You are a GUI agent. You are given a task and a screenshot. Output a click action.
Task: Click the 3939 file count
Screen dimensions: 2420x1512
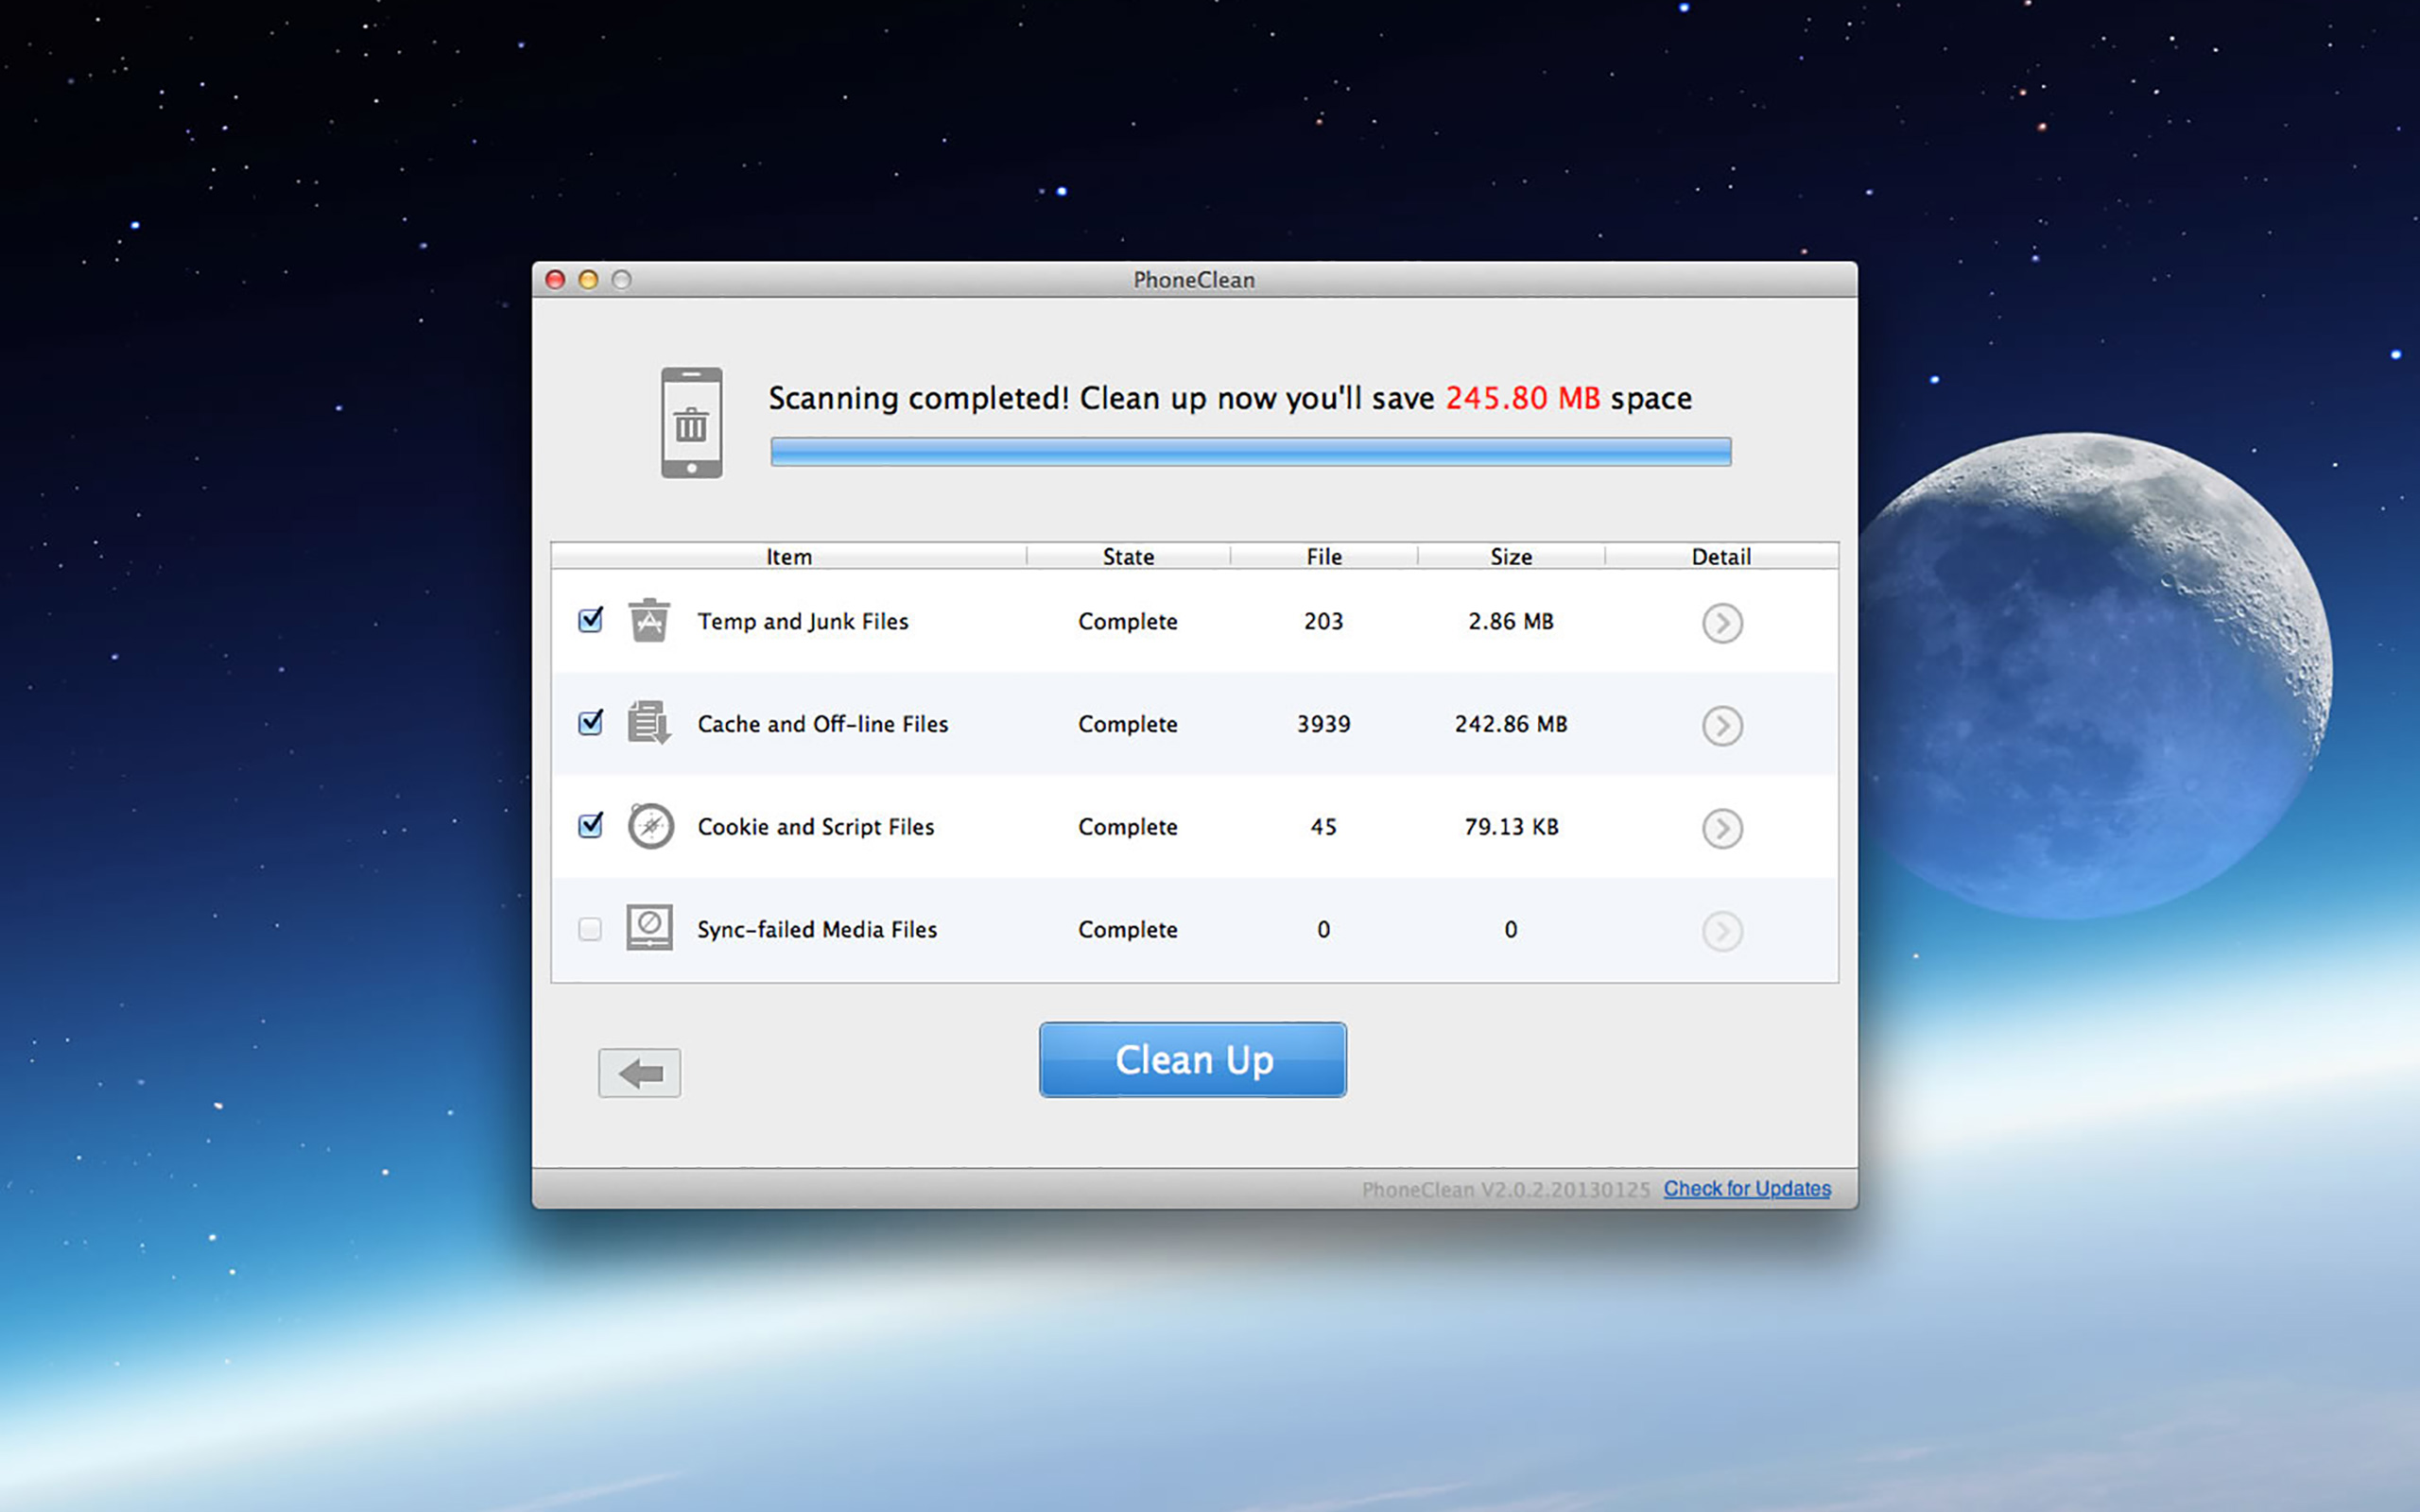pos(1323,724)
